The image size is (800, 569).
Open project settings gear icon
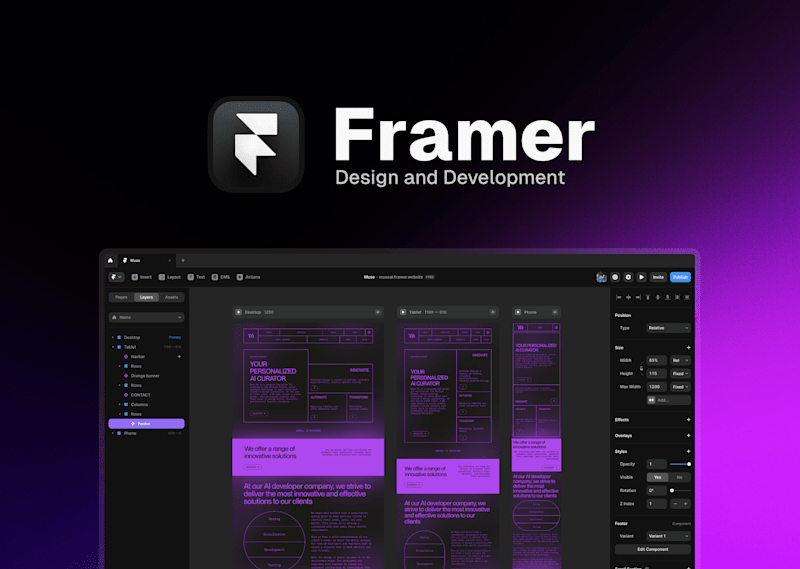point(629,277)
